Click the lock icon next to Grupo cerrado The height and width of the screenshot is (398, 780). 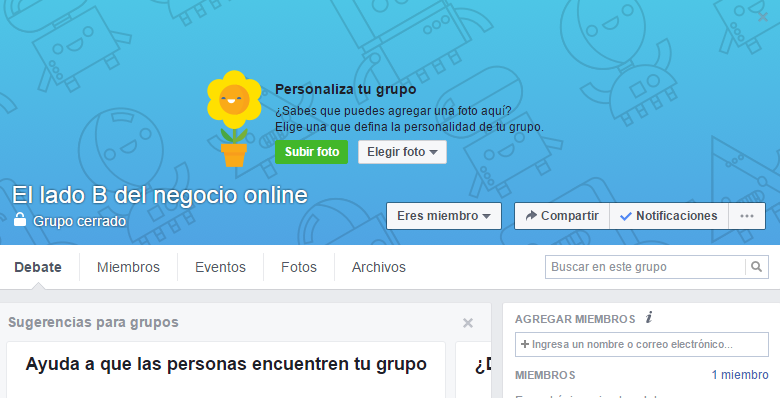coord(20,219)
